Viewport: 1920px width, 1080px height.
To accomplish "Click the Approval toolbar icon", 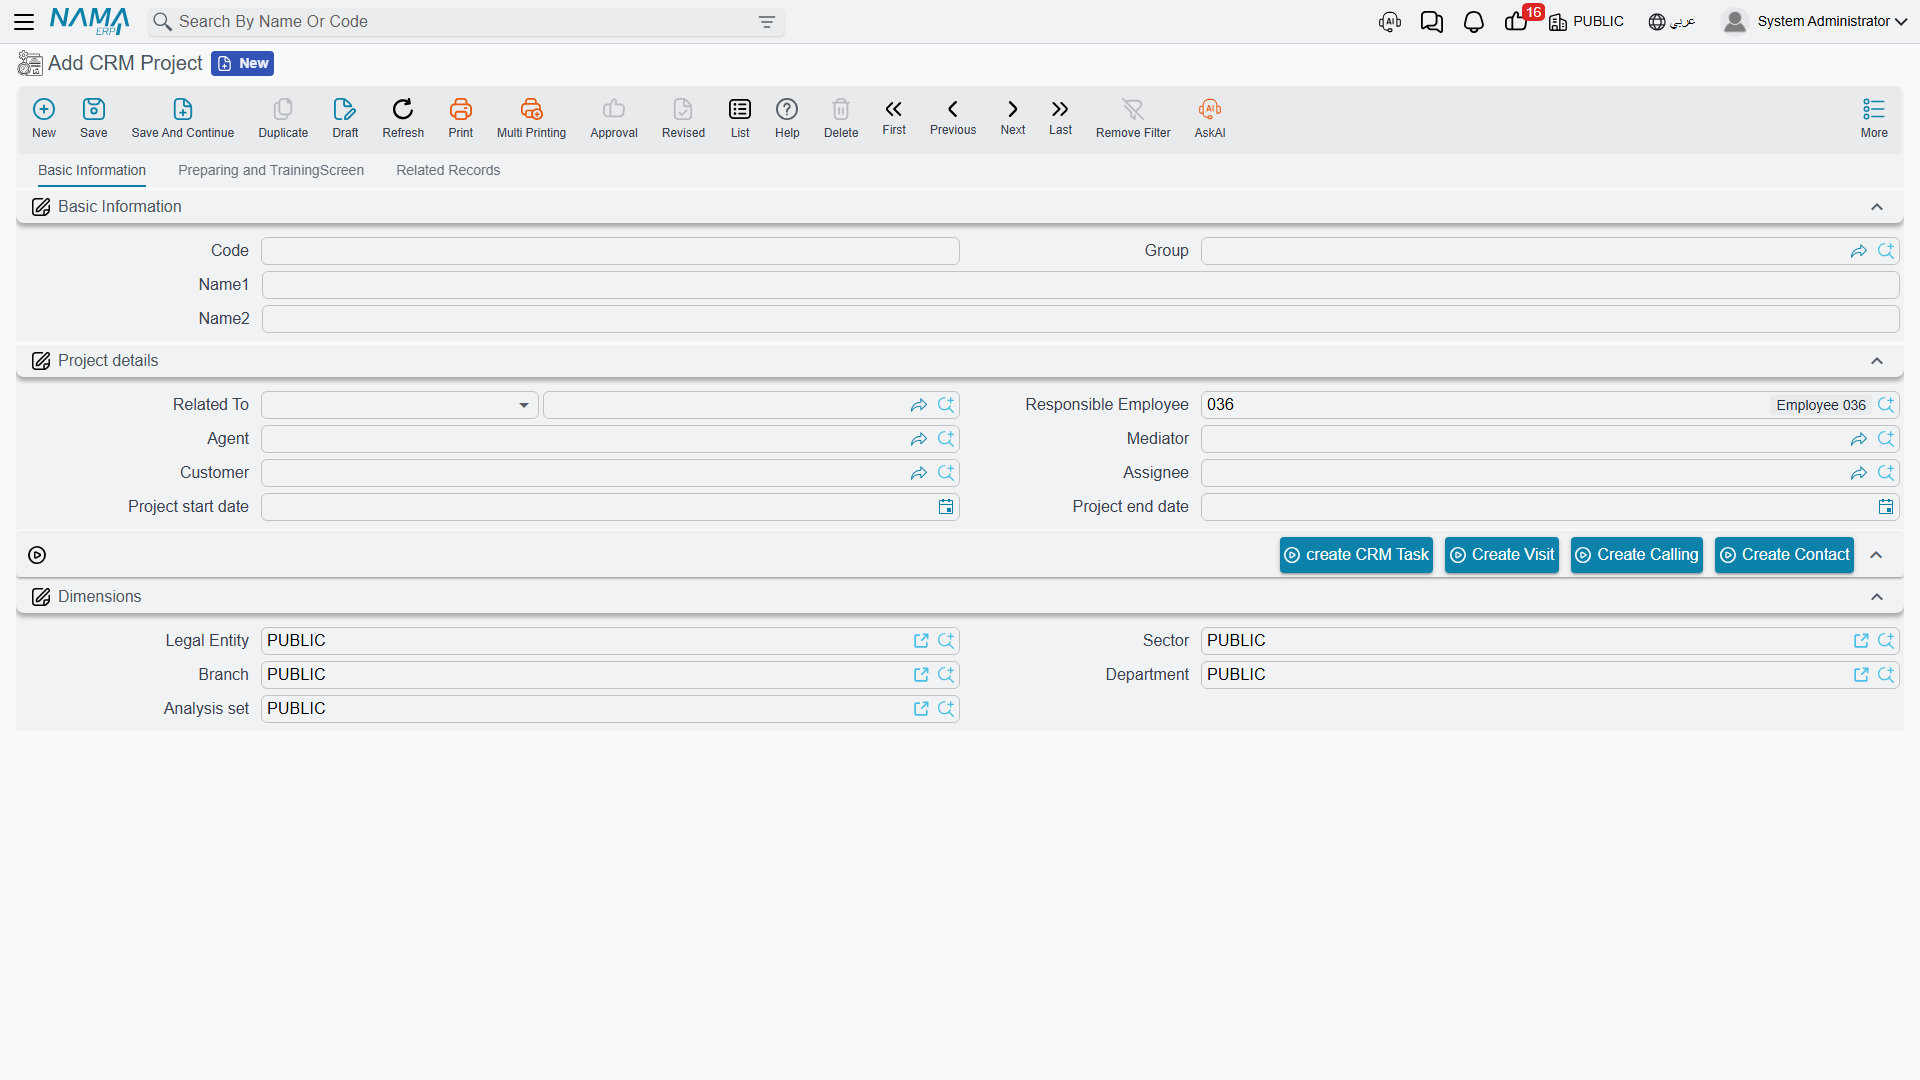I will click(614, 118).
